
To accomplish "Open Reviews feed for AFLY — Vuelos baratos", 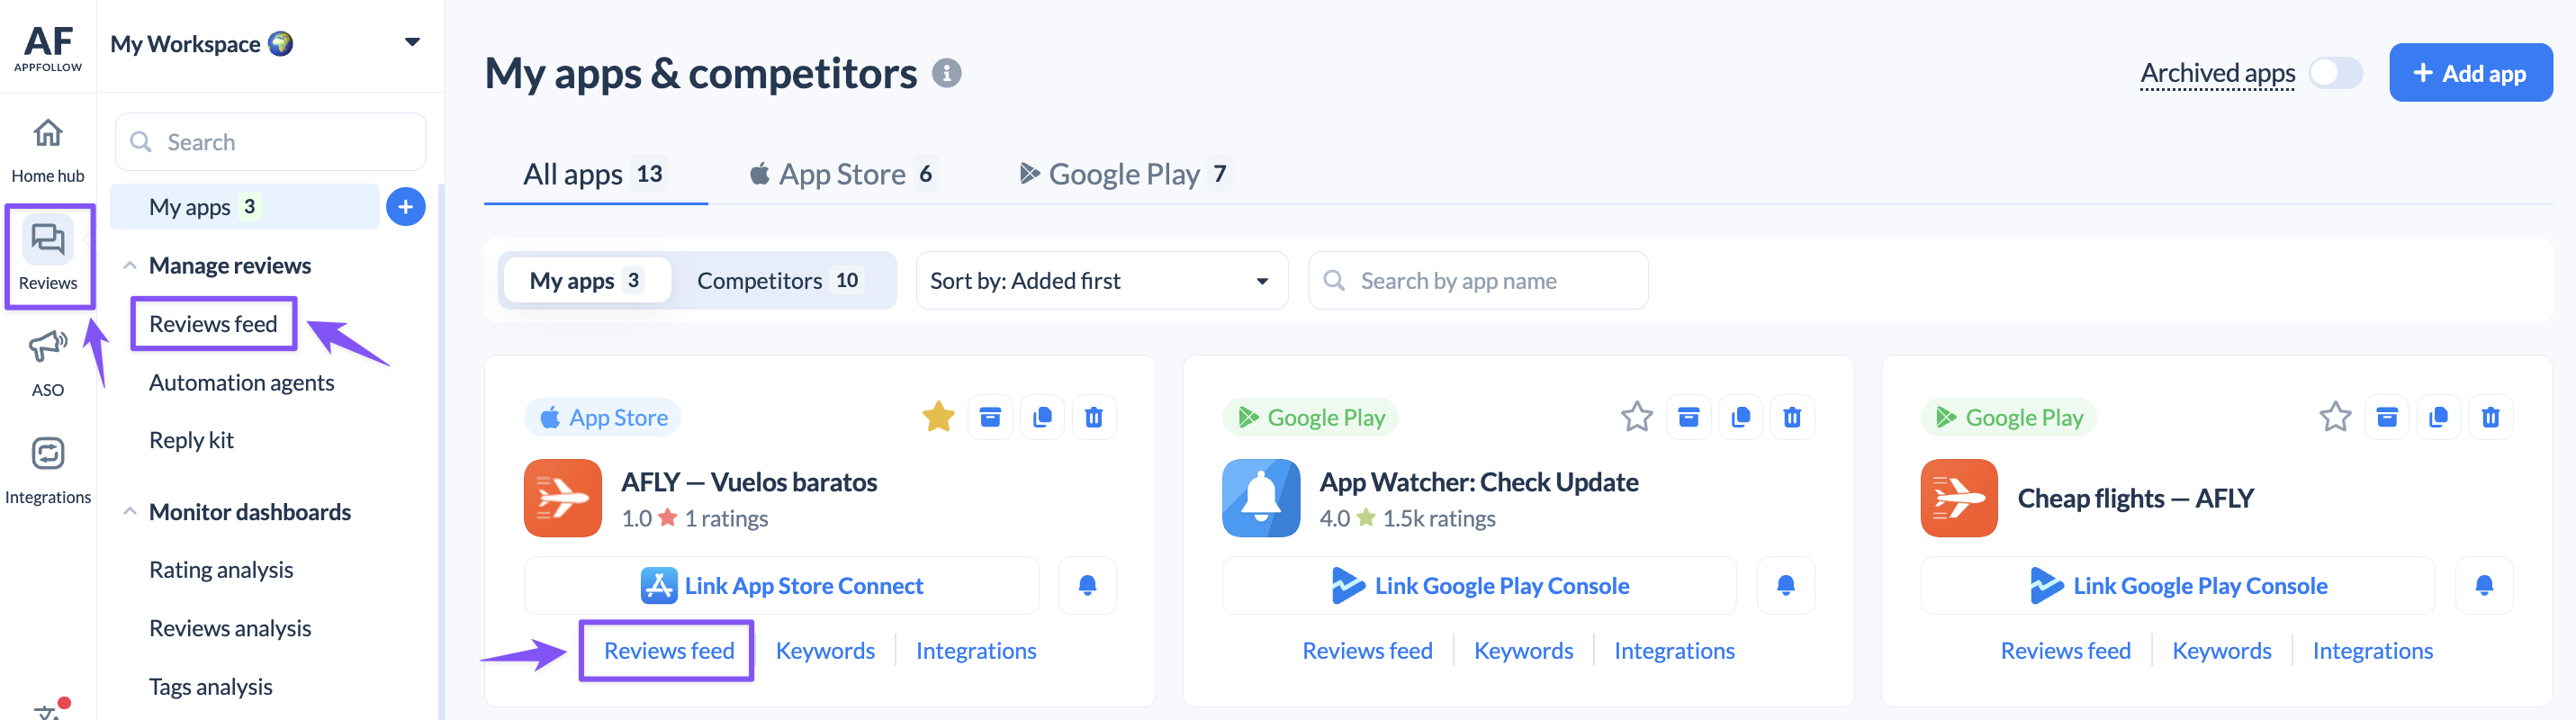I will pyautogui.click(x=669, y=651).
